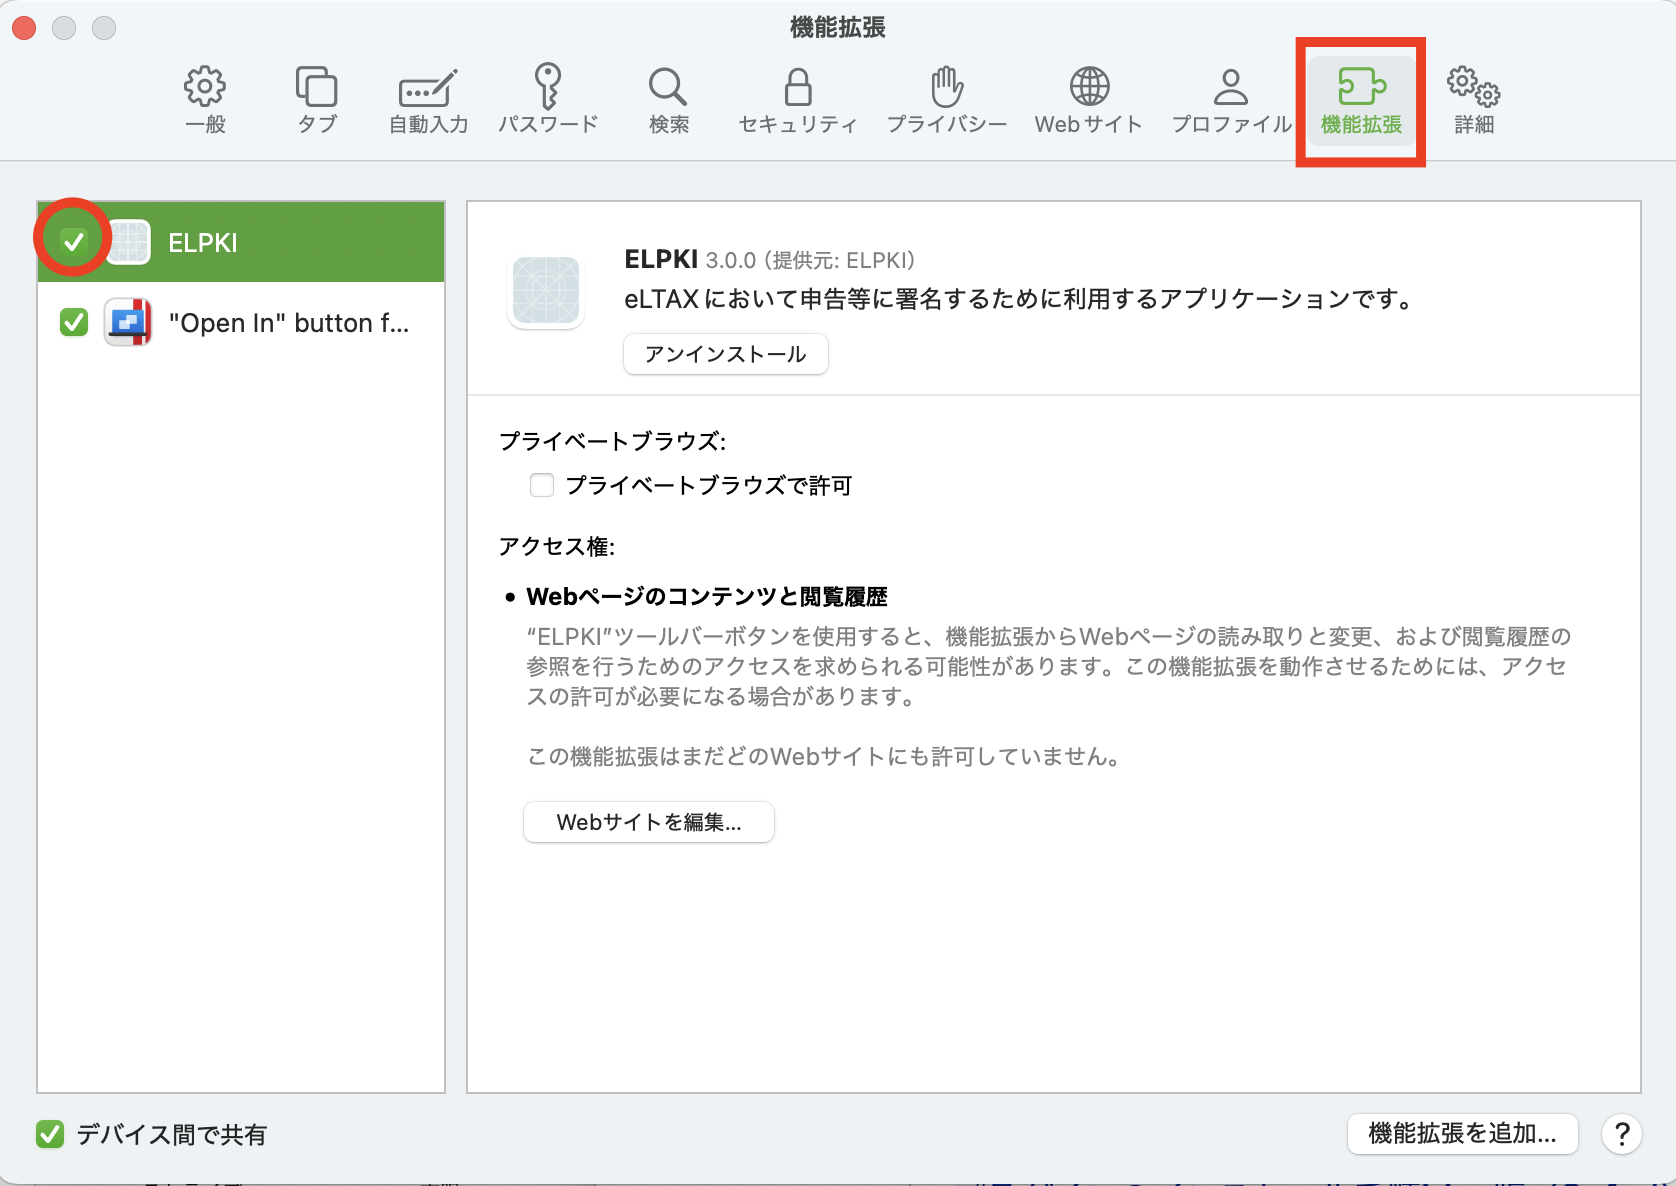
Task: Open the セキュリティ (Security) lock tab
Action: pyautogui.click(x=798, y=100)
